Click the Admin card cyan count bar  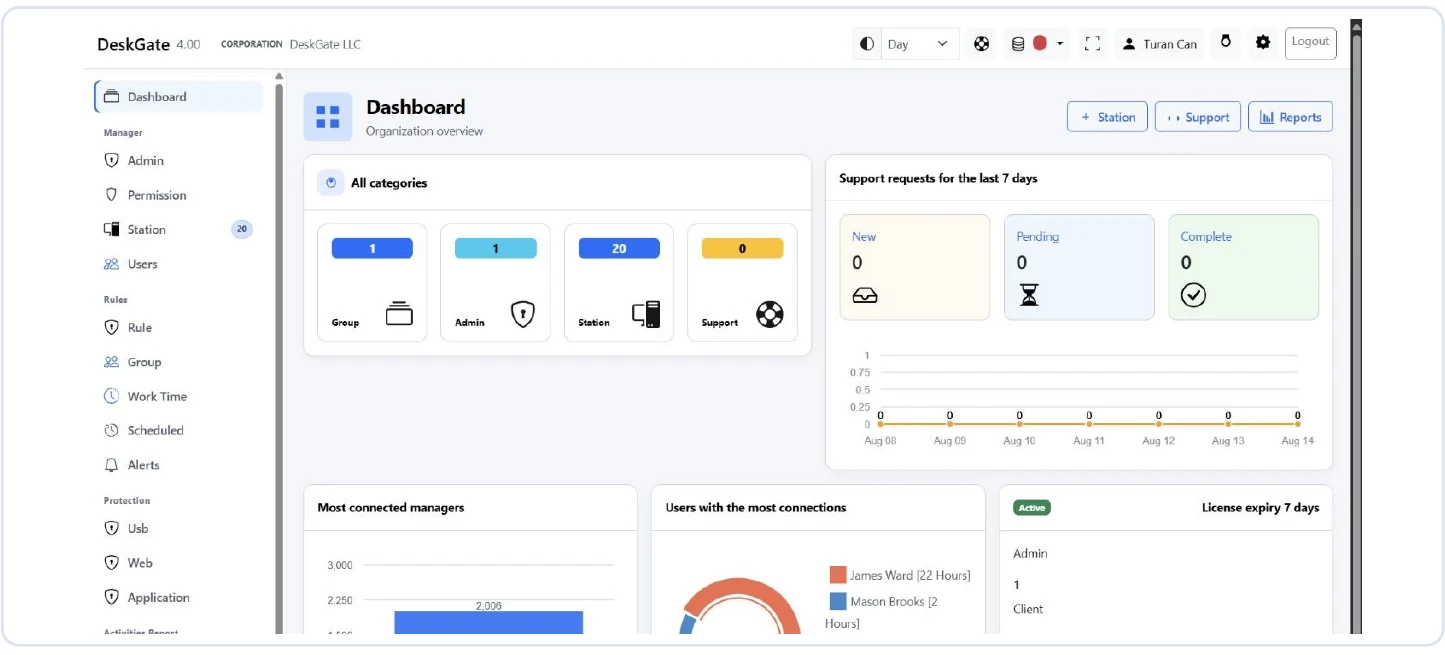pyautogui.click(x=496, y=249)
